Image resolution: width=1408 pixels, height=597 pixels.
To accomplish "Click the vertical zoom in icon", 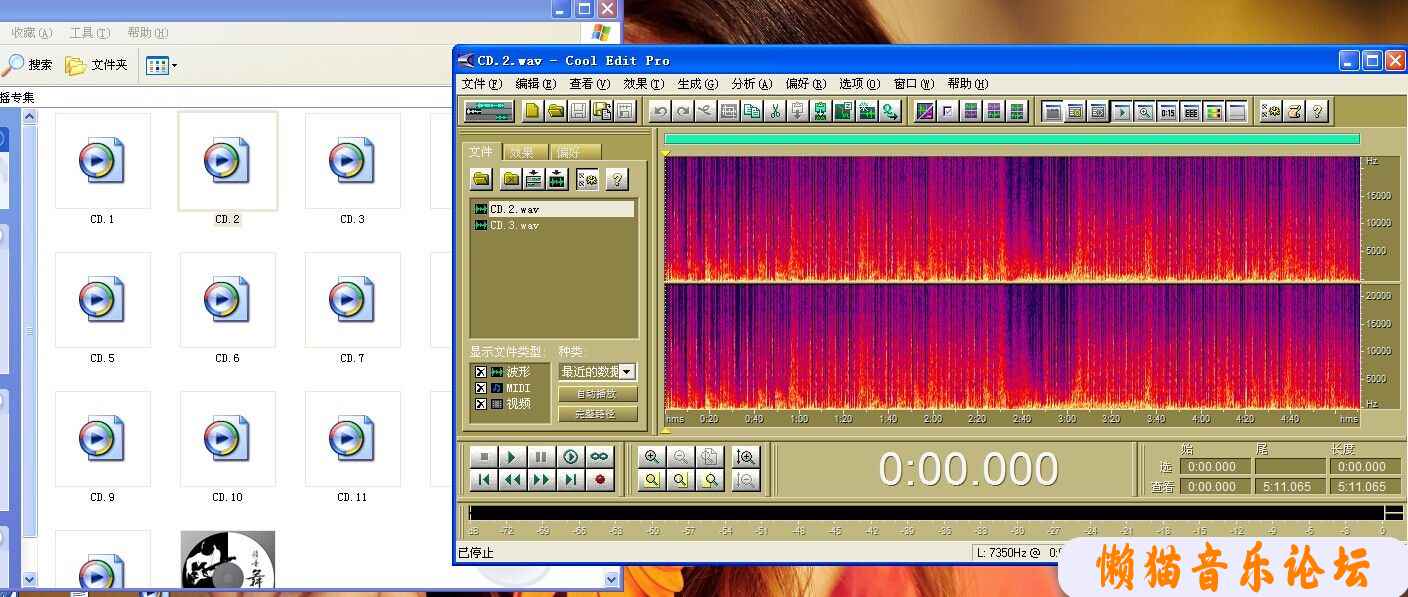I will [745, 457].
